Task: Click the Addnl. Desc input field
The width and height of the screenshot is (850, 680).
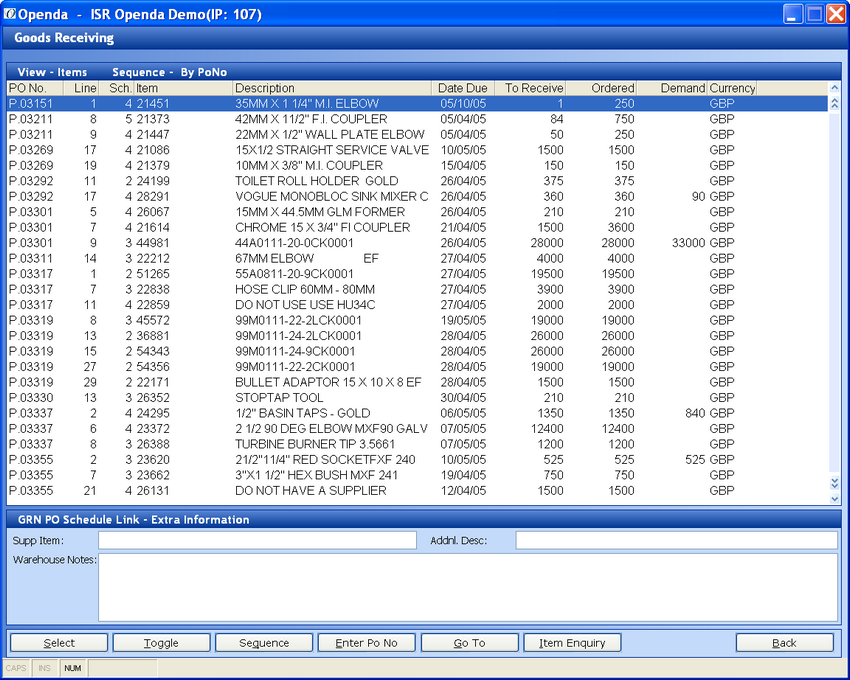Action: [x=677, y=540]
